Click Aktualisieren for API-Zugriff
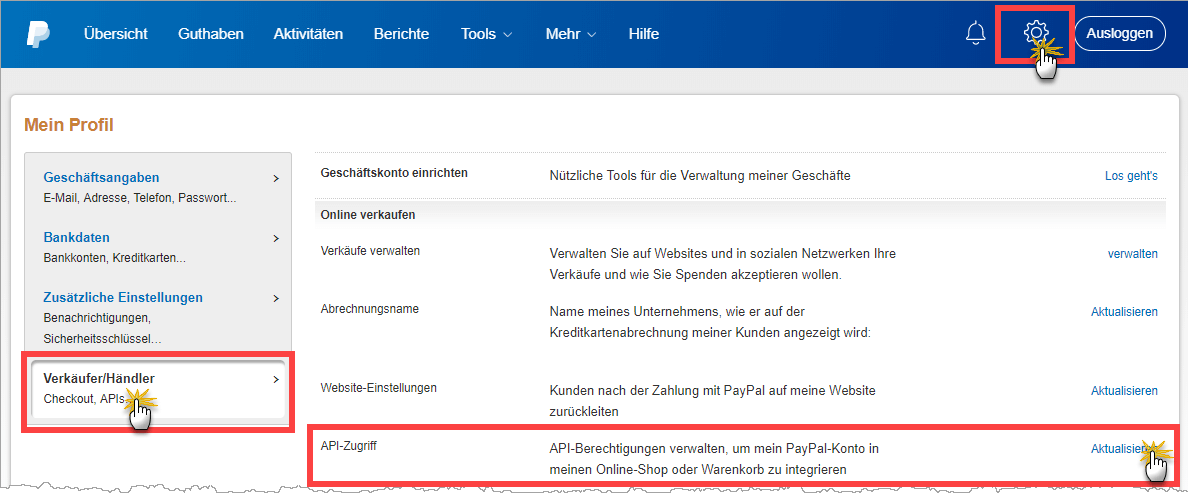This screenshot has width=1188, height=493. (1124, 449)
